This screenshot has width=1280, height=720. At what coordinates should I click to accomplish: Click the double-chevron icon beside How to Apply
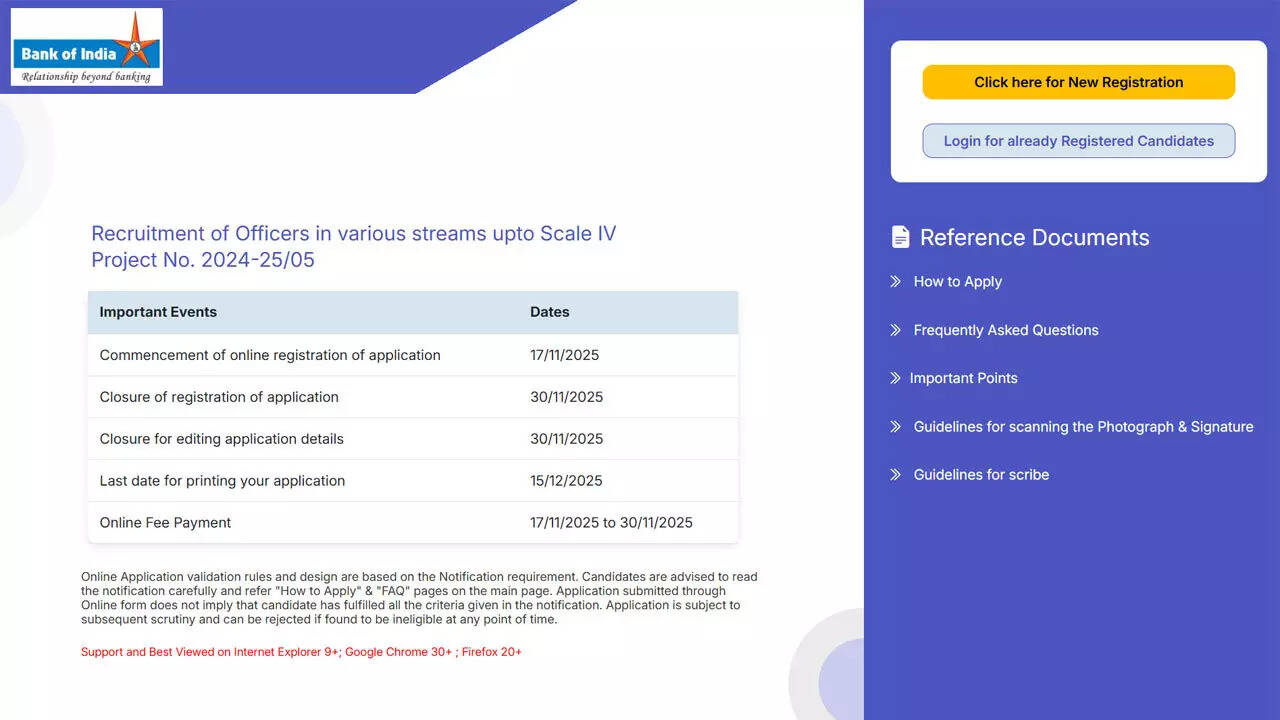pyautogui.click(x=895, y=282)
